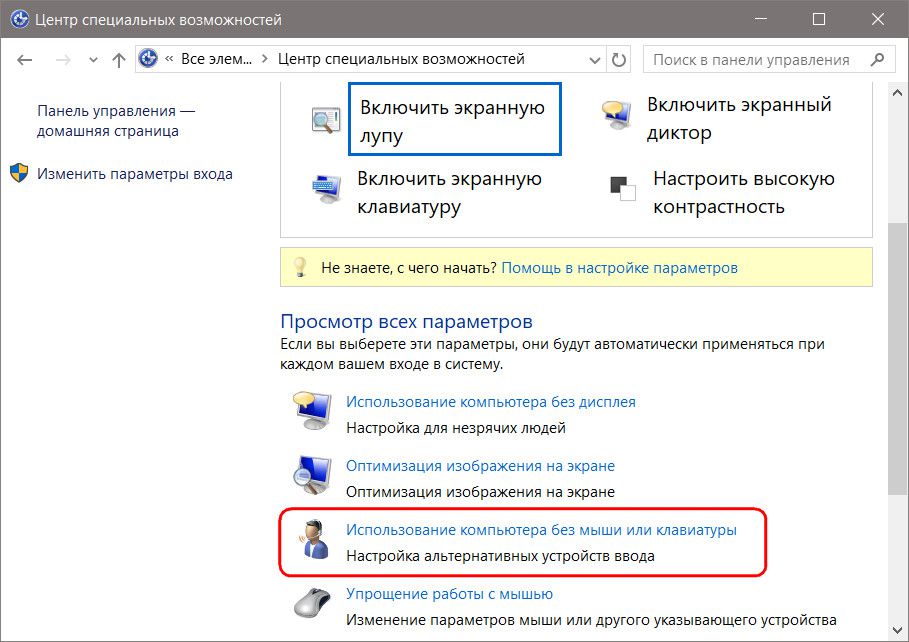The height and width of the screenshot is (642, 909).
Task: Click the light bulb tip icon
Action: (x=300, y=267)
